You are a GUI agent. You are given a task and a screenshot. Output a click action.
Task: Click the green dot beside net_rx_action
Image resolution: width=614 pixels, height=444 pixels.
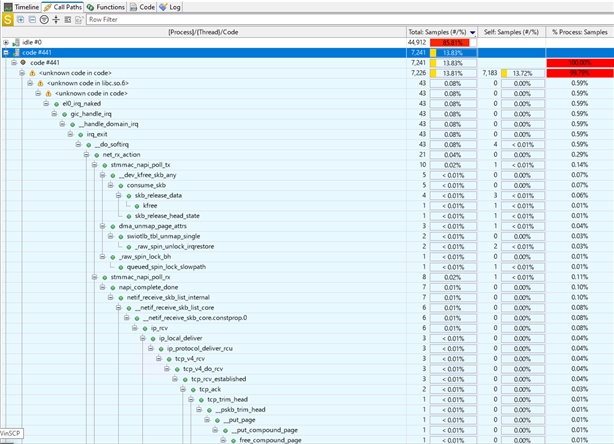(96, 155)
